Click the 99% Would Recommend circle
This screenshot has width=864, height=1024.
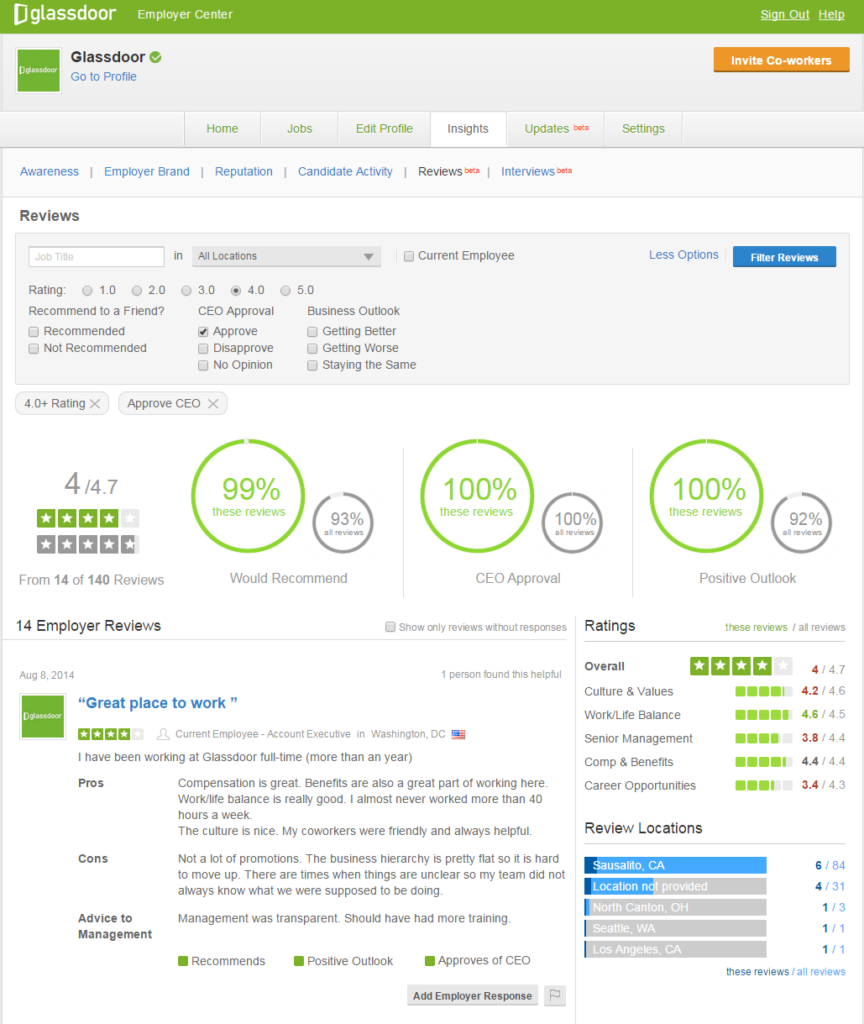coord(248,496)
